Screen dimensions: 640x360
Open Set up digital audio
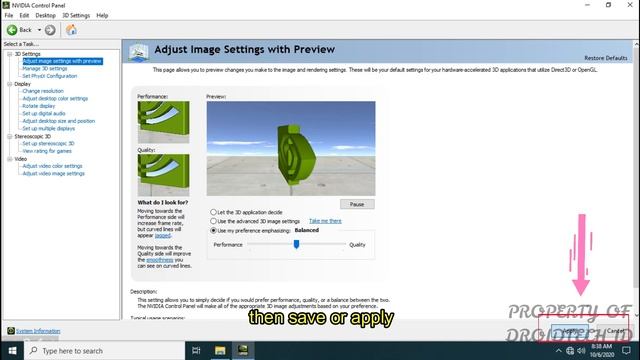44,113
